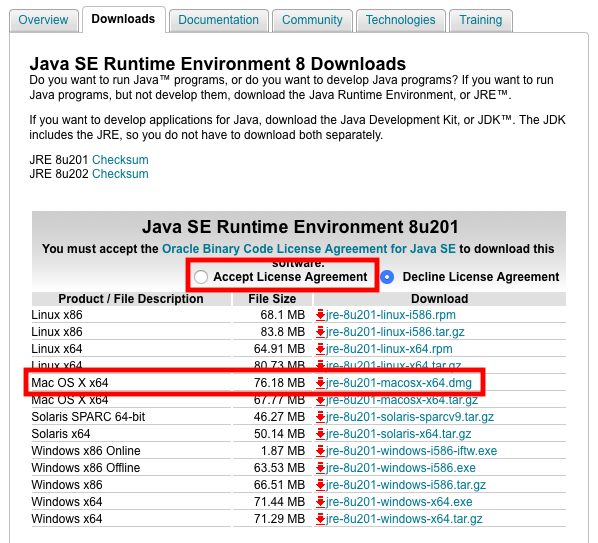This screenshot has height=543, width=598.
Task: Download jre-8u201-windows-x64.exe
Action: (399, 502)
